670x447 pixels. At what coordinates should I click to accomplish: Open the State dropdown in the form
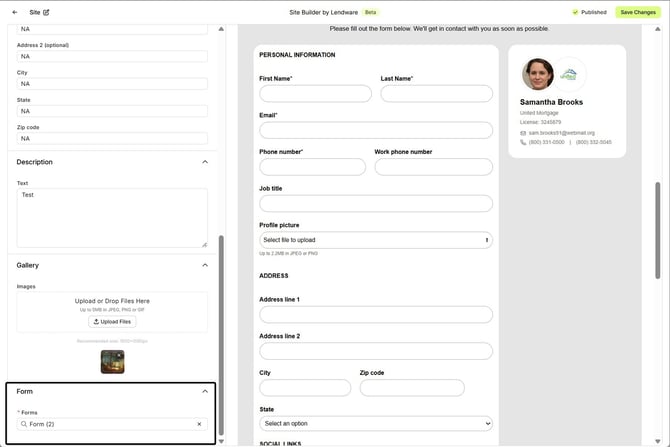(375, 424)
